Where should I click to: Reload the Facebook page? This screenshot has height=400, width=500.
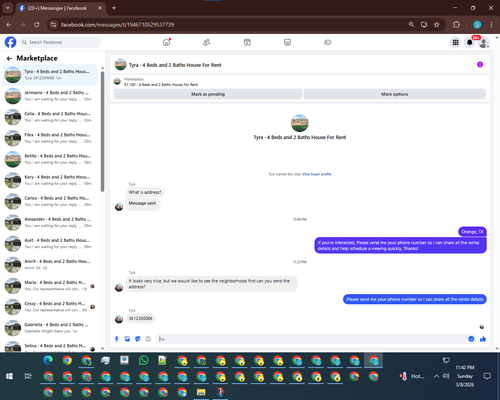coord(37,25)
